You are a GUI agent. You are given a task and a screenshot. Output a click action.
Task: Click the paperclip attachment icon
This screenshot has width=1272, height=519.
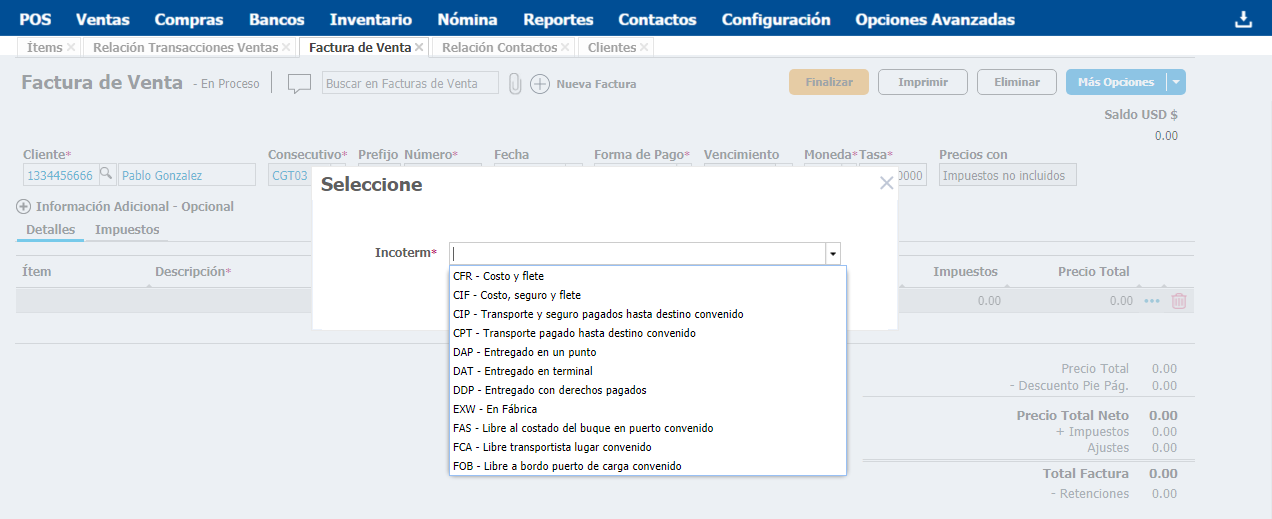point(515,84)
